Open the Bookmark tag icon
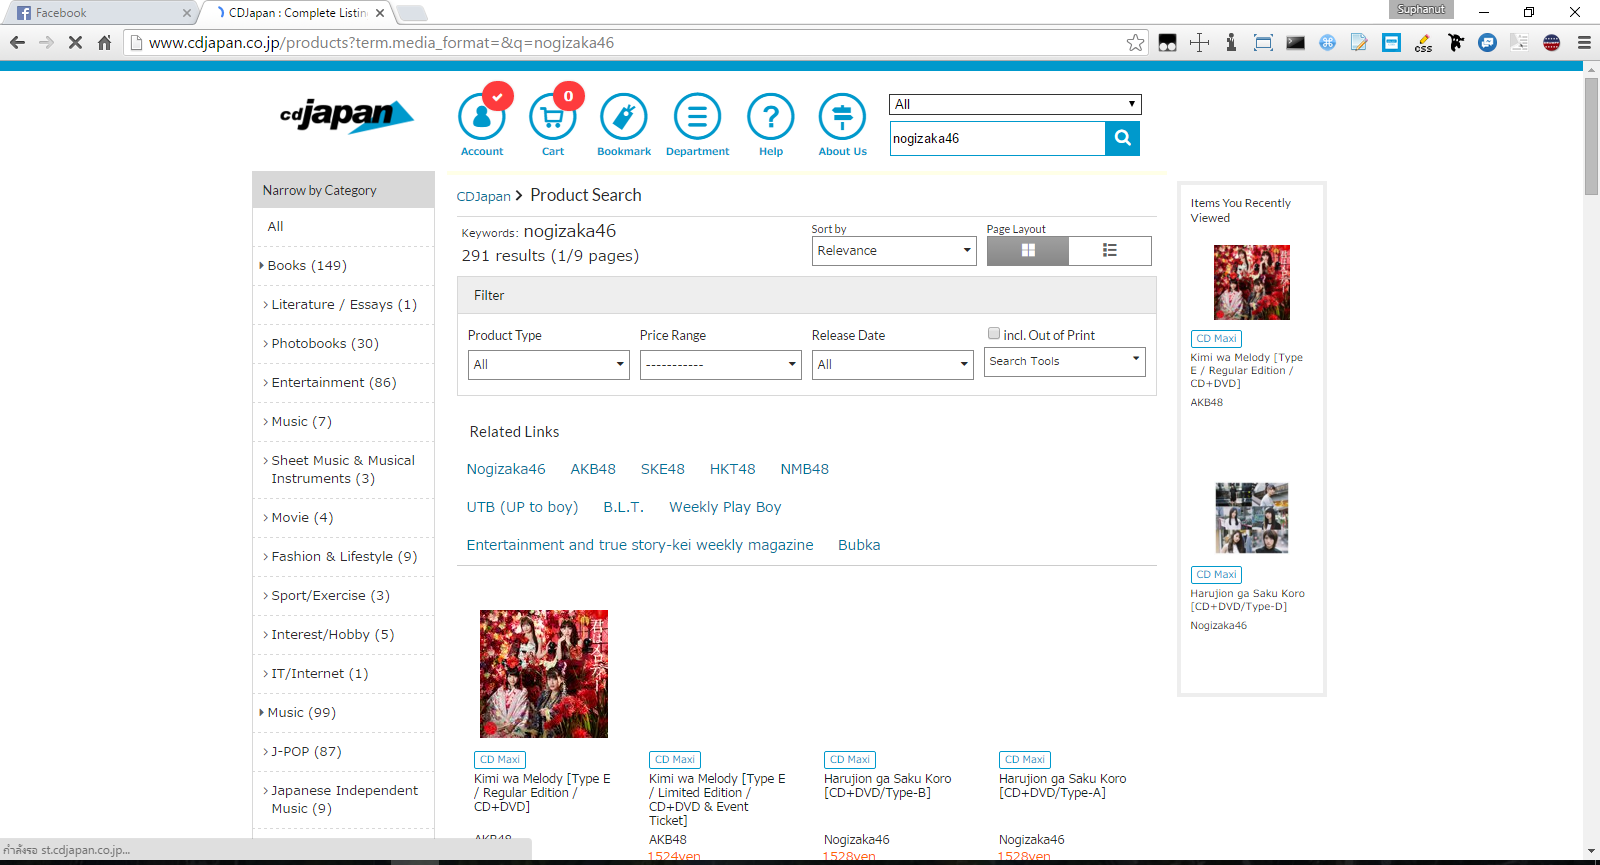Viewport: 1600px width, 865px height. coord(624,117)
